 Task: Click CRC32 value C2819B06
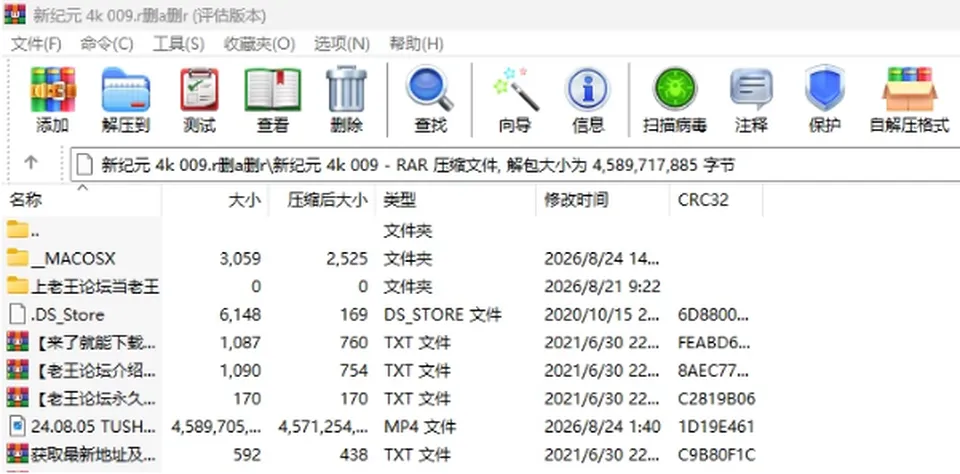tap(716, 399)
